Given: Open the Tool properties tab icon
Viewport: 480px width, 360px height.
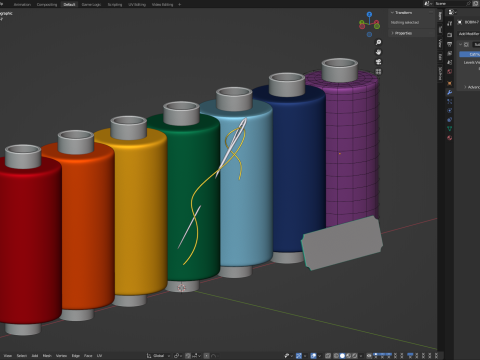Looking at the screenshot, I should [449, 23].
